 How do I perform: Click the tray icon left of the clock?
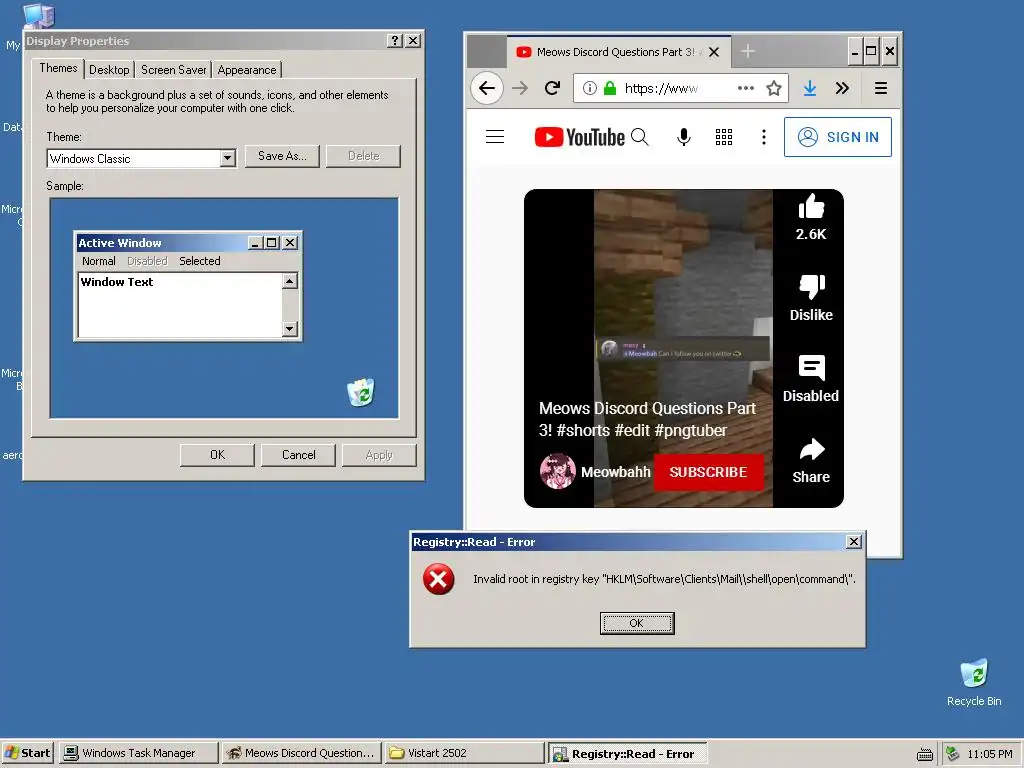(x=953, y=754)
